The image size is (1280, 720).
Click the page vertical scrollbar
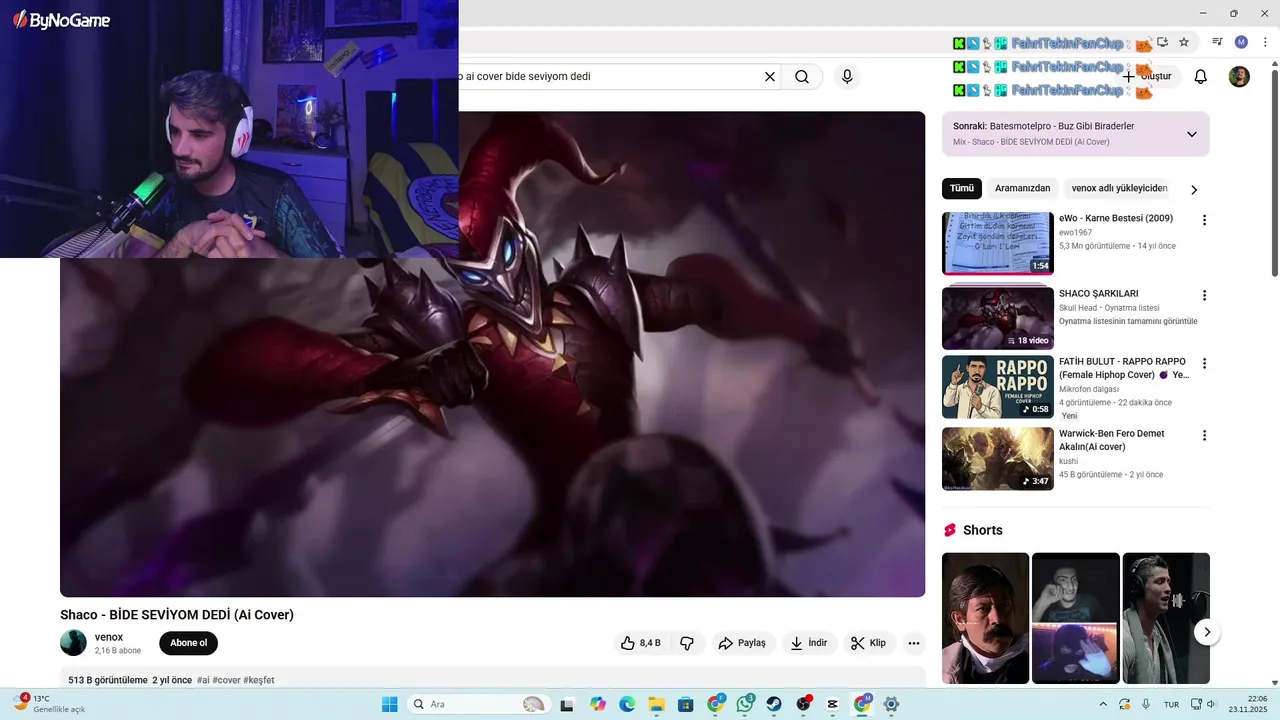(1274, 175)
